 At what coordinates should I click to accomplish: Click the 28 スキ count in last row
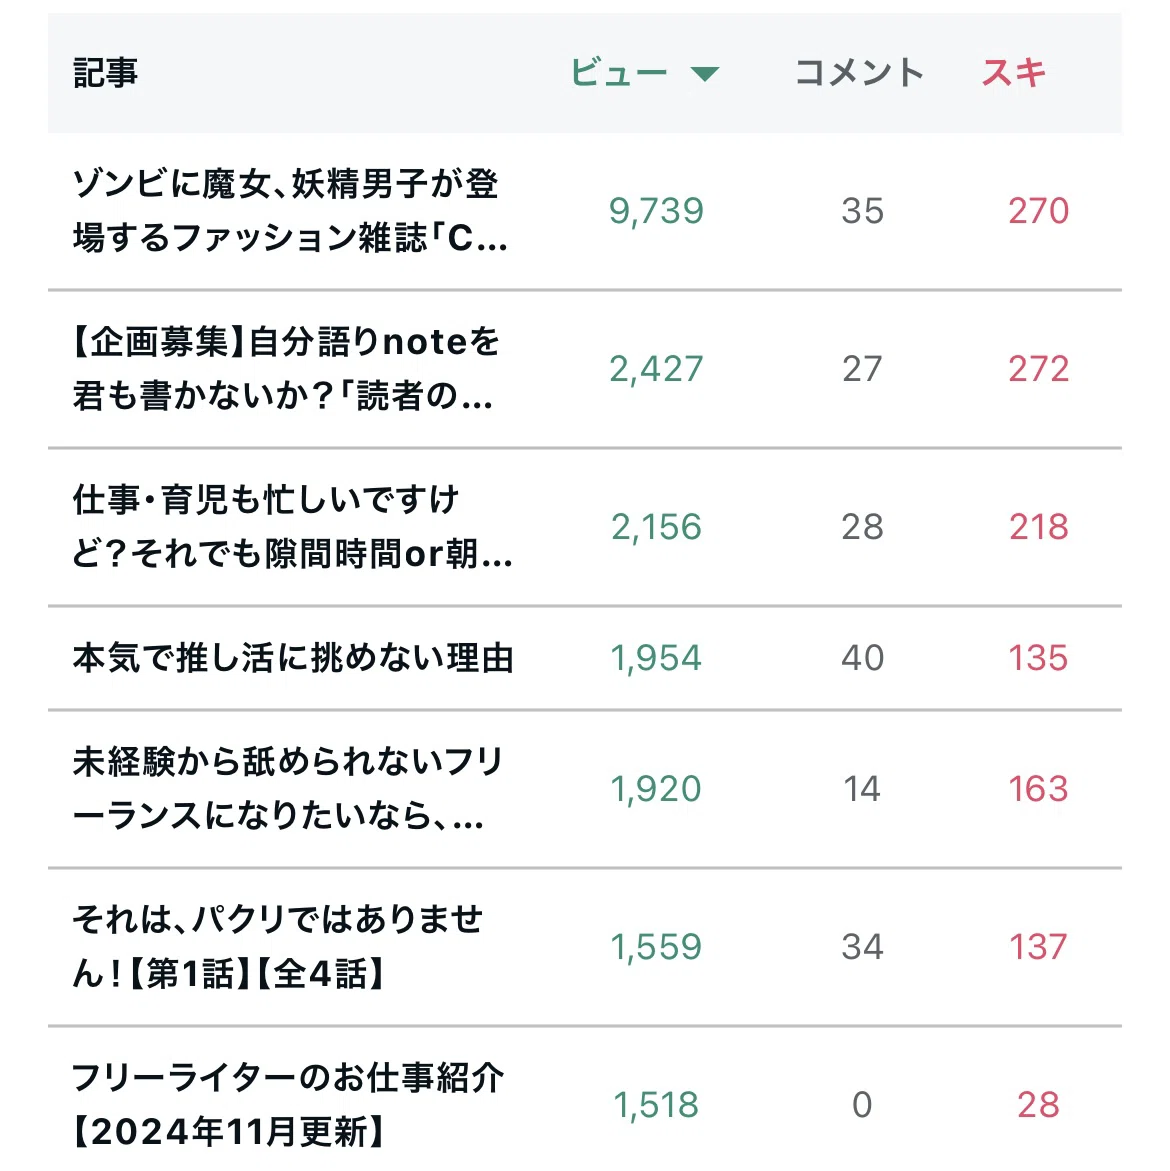1039,1105
